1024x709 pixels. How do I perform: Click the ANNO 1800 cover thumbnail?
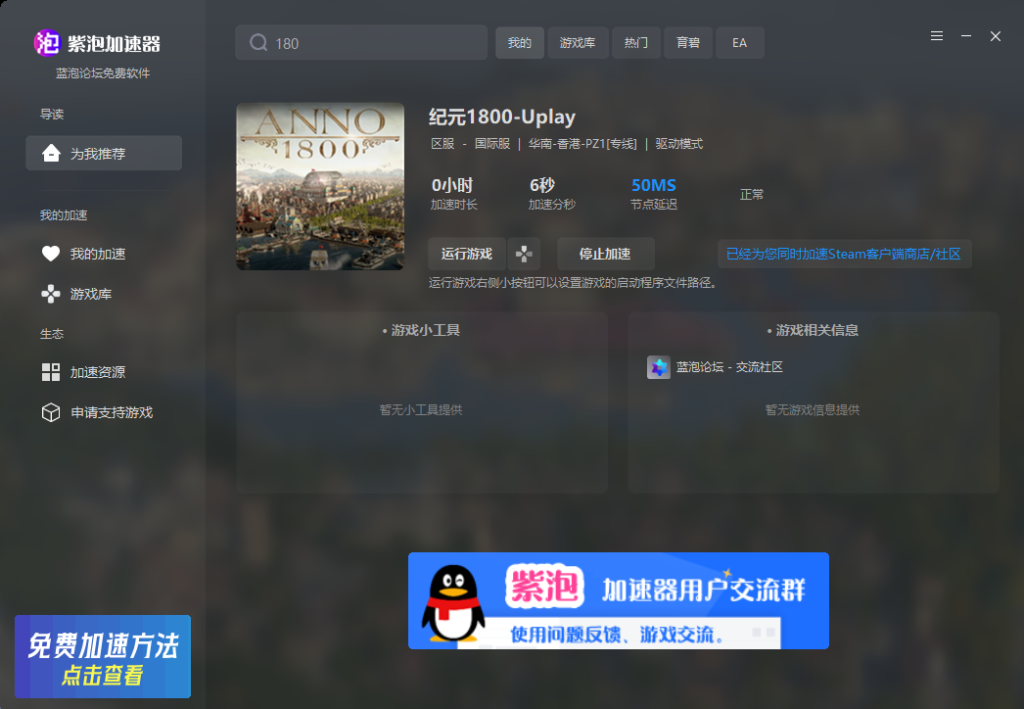(x=320, y=186)
